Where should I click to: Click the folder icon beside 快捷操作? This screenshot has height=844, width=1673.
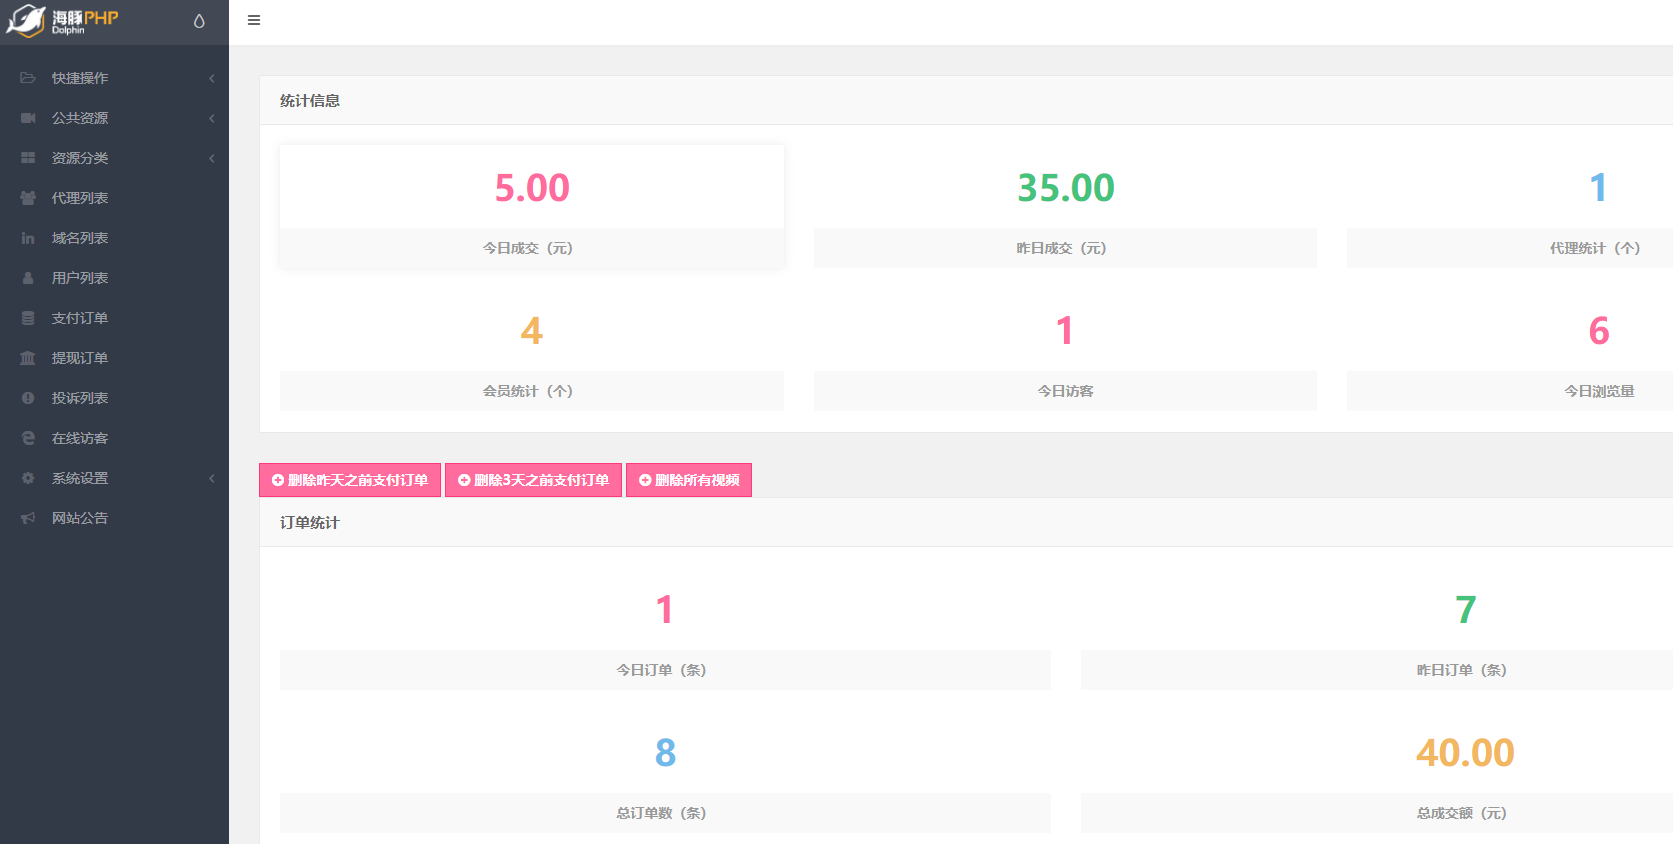(28, 78)
